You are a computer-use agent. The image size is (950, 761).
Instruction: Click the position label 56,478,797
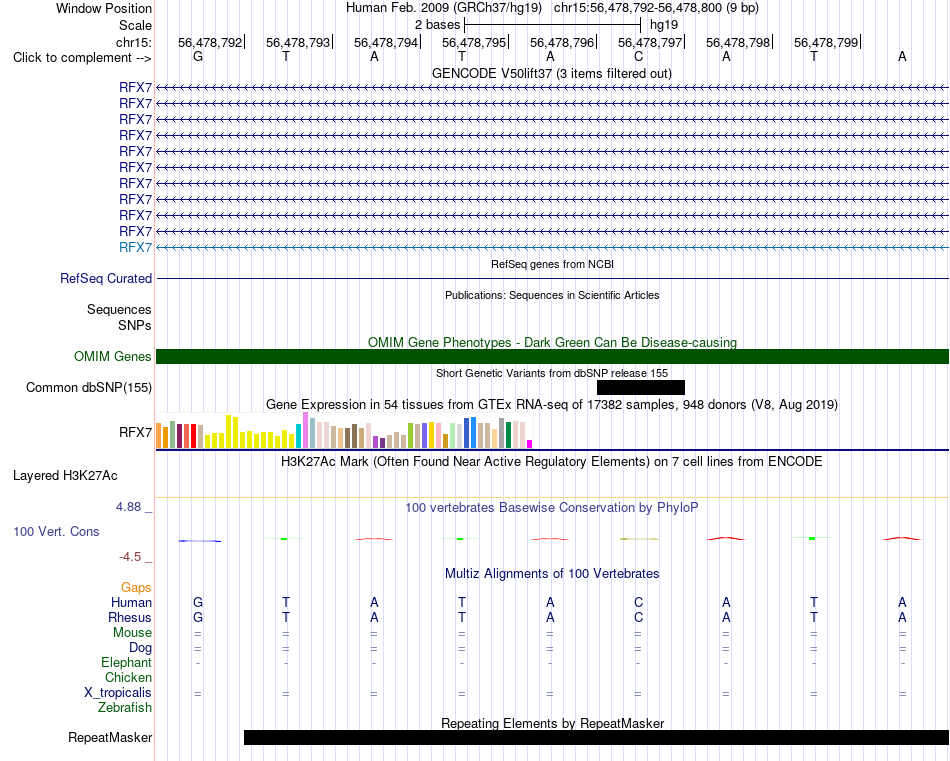point(650,42)
